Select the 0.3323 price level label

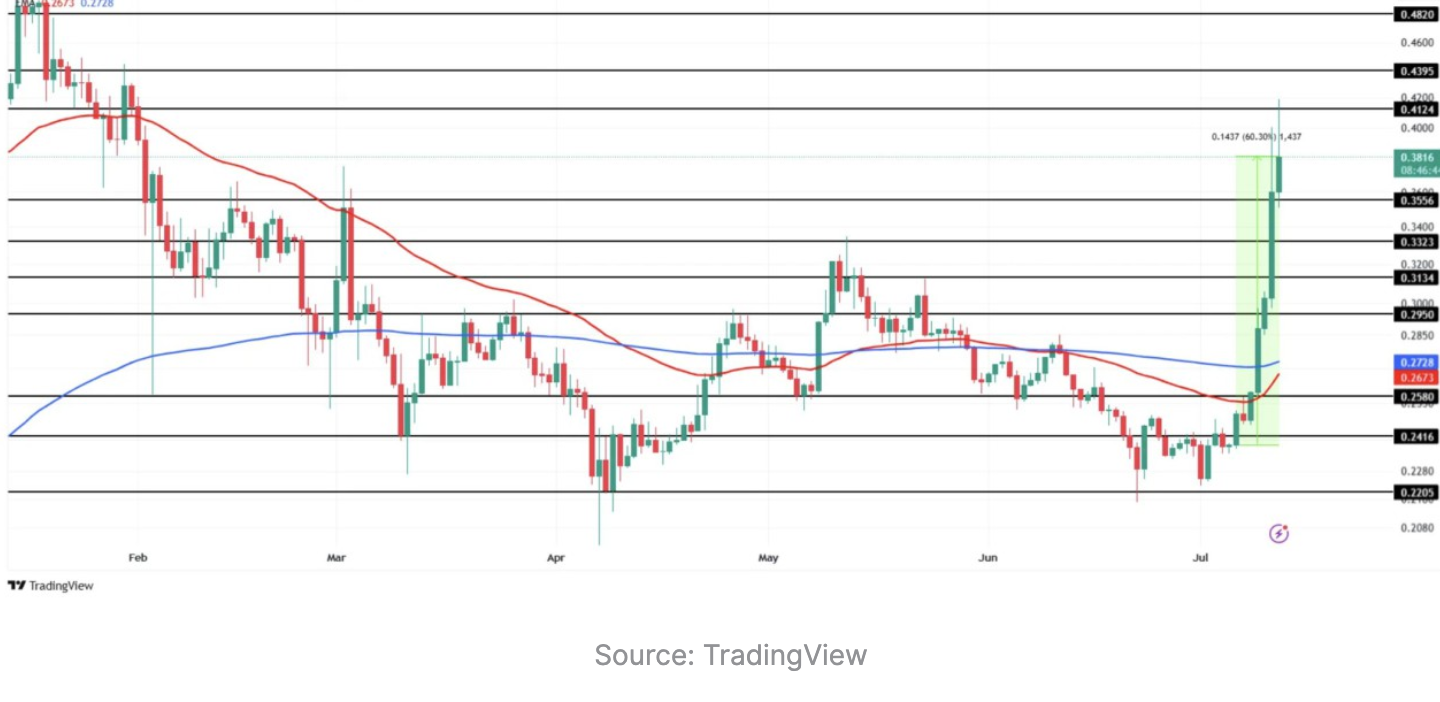[1416, 242]
